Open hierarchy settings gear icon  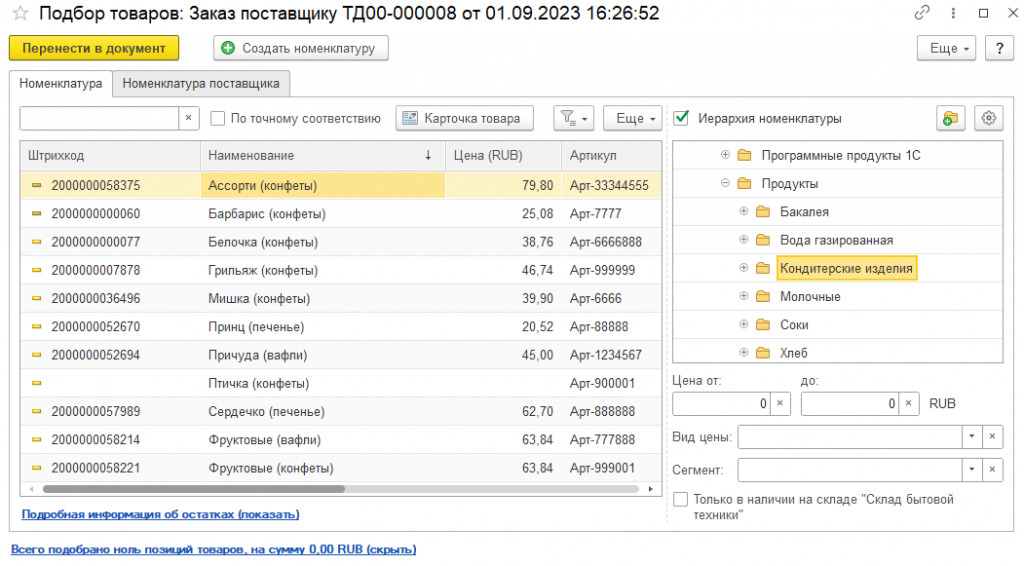click(989, 118)
